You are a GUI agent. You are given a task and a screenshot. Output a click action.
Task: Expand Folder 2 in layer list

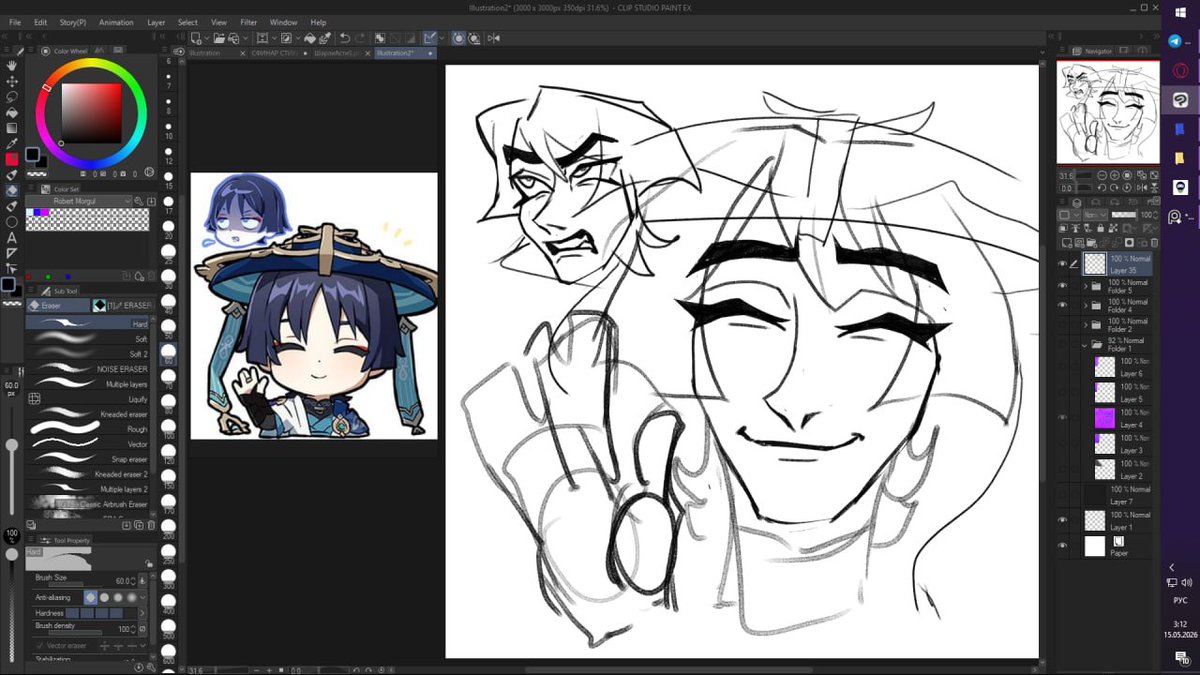pos(1086,325)
